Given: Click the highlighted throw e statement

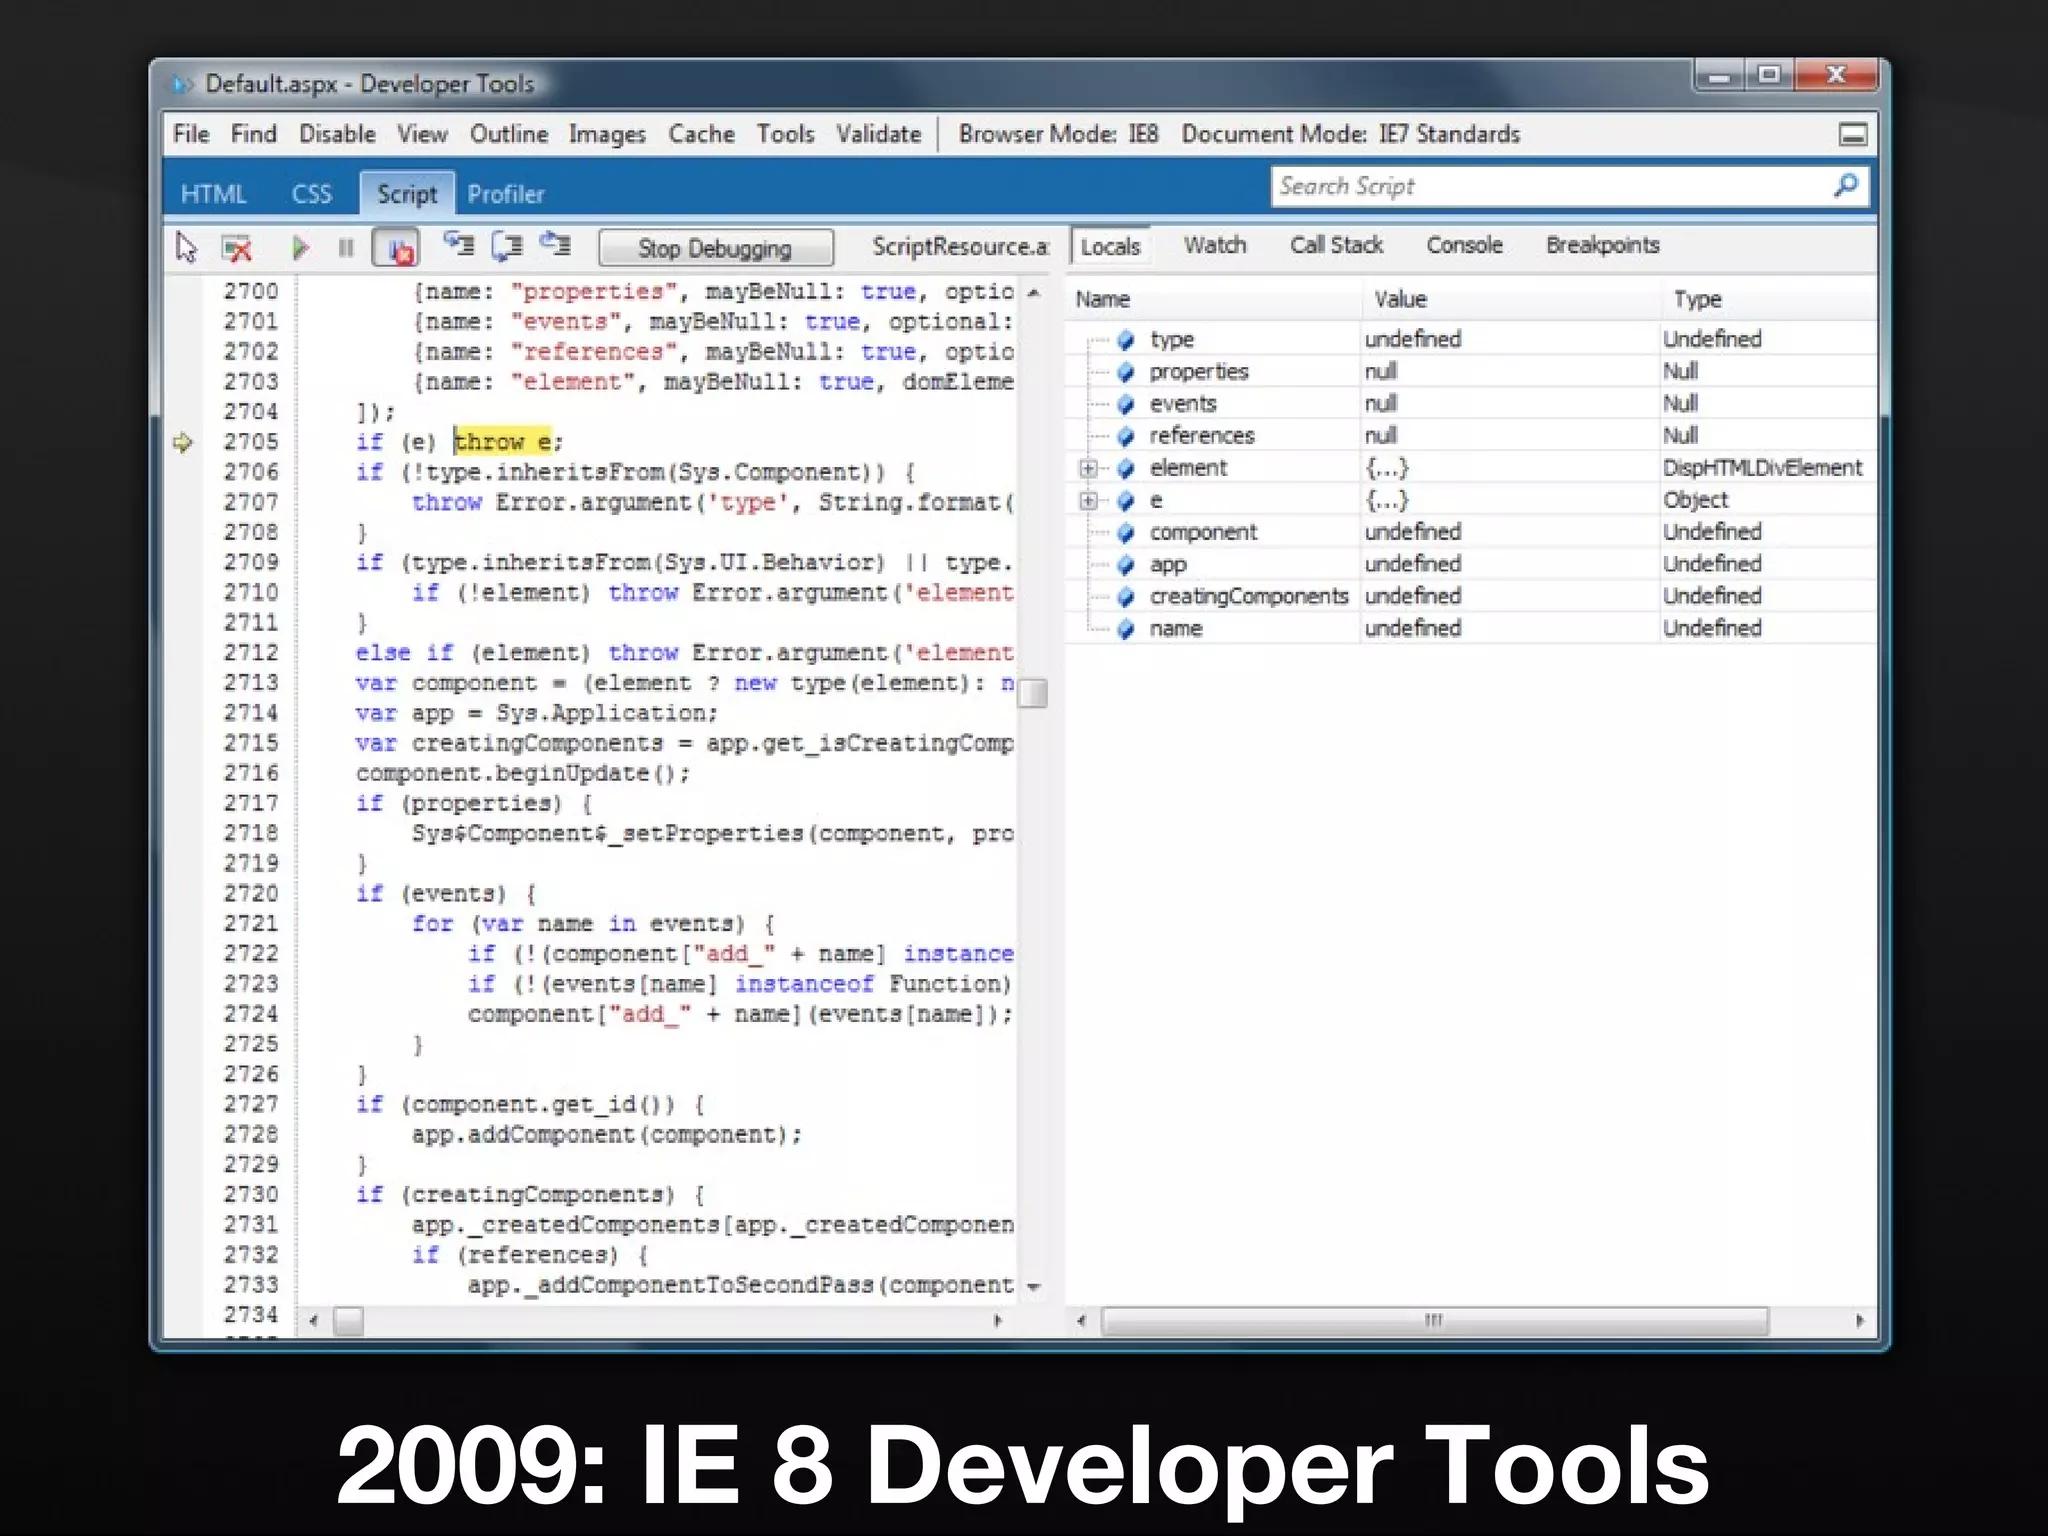Looking at the screenshot, I should click(x=503, y=441).
